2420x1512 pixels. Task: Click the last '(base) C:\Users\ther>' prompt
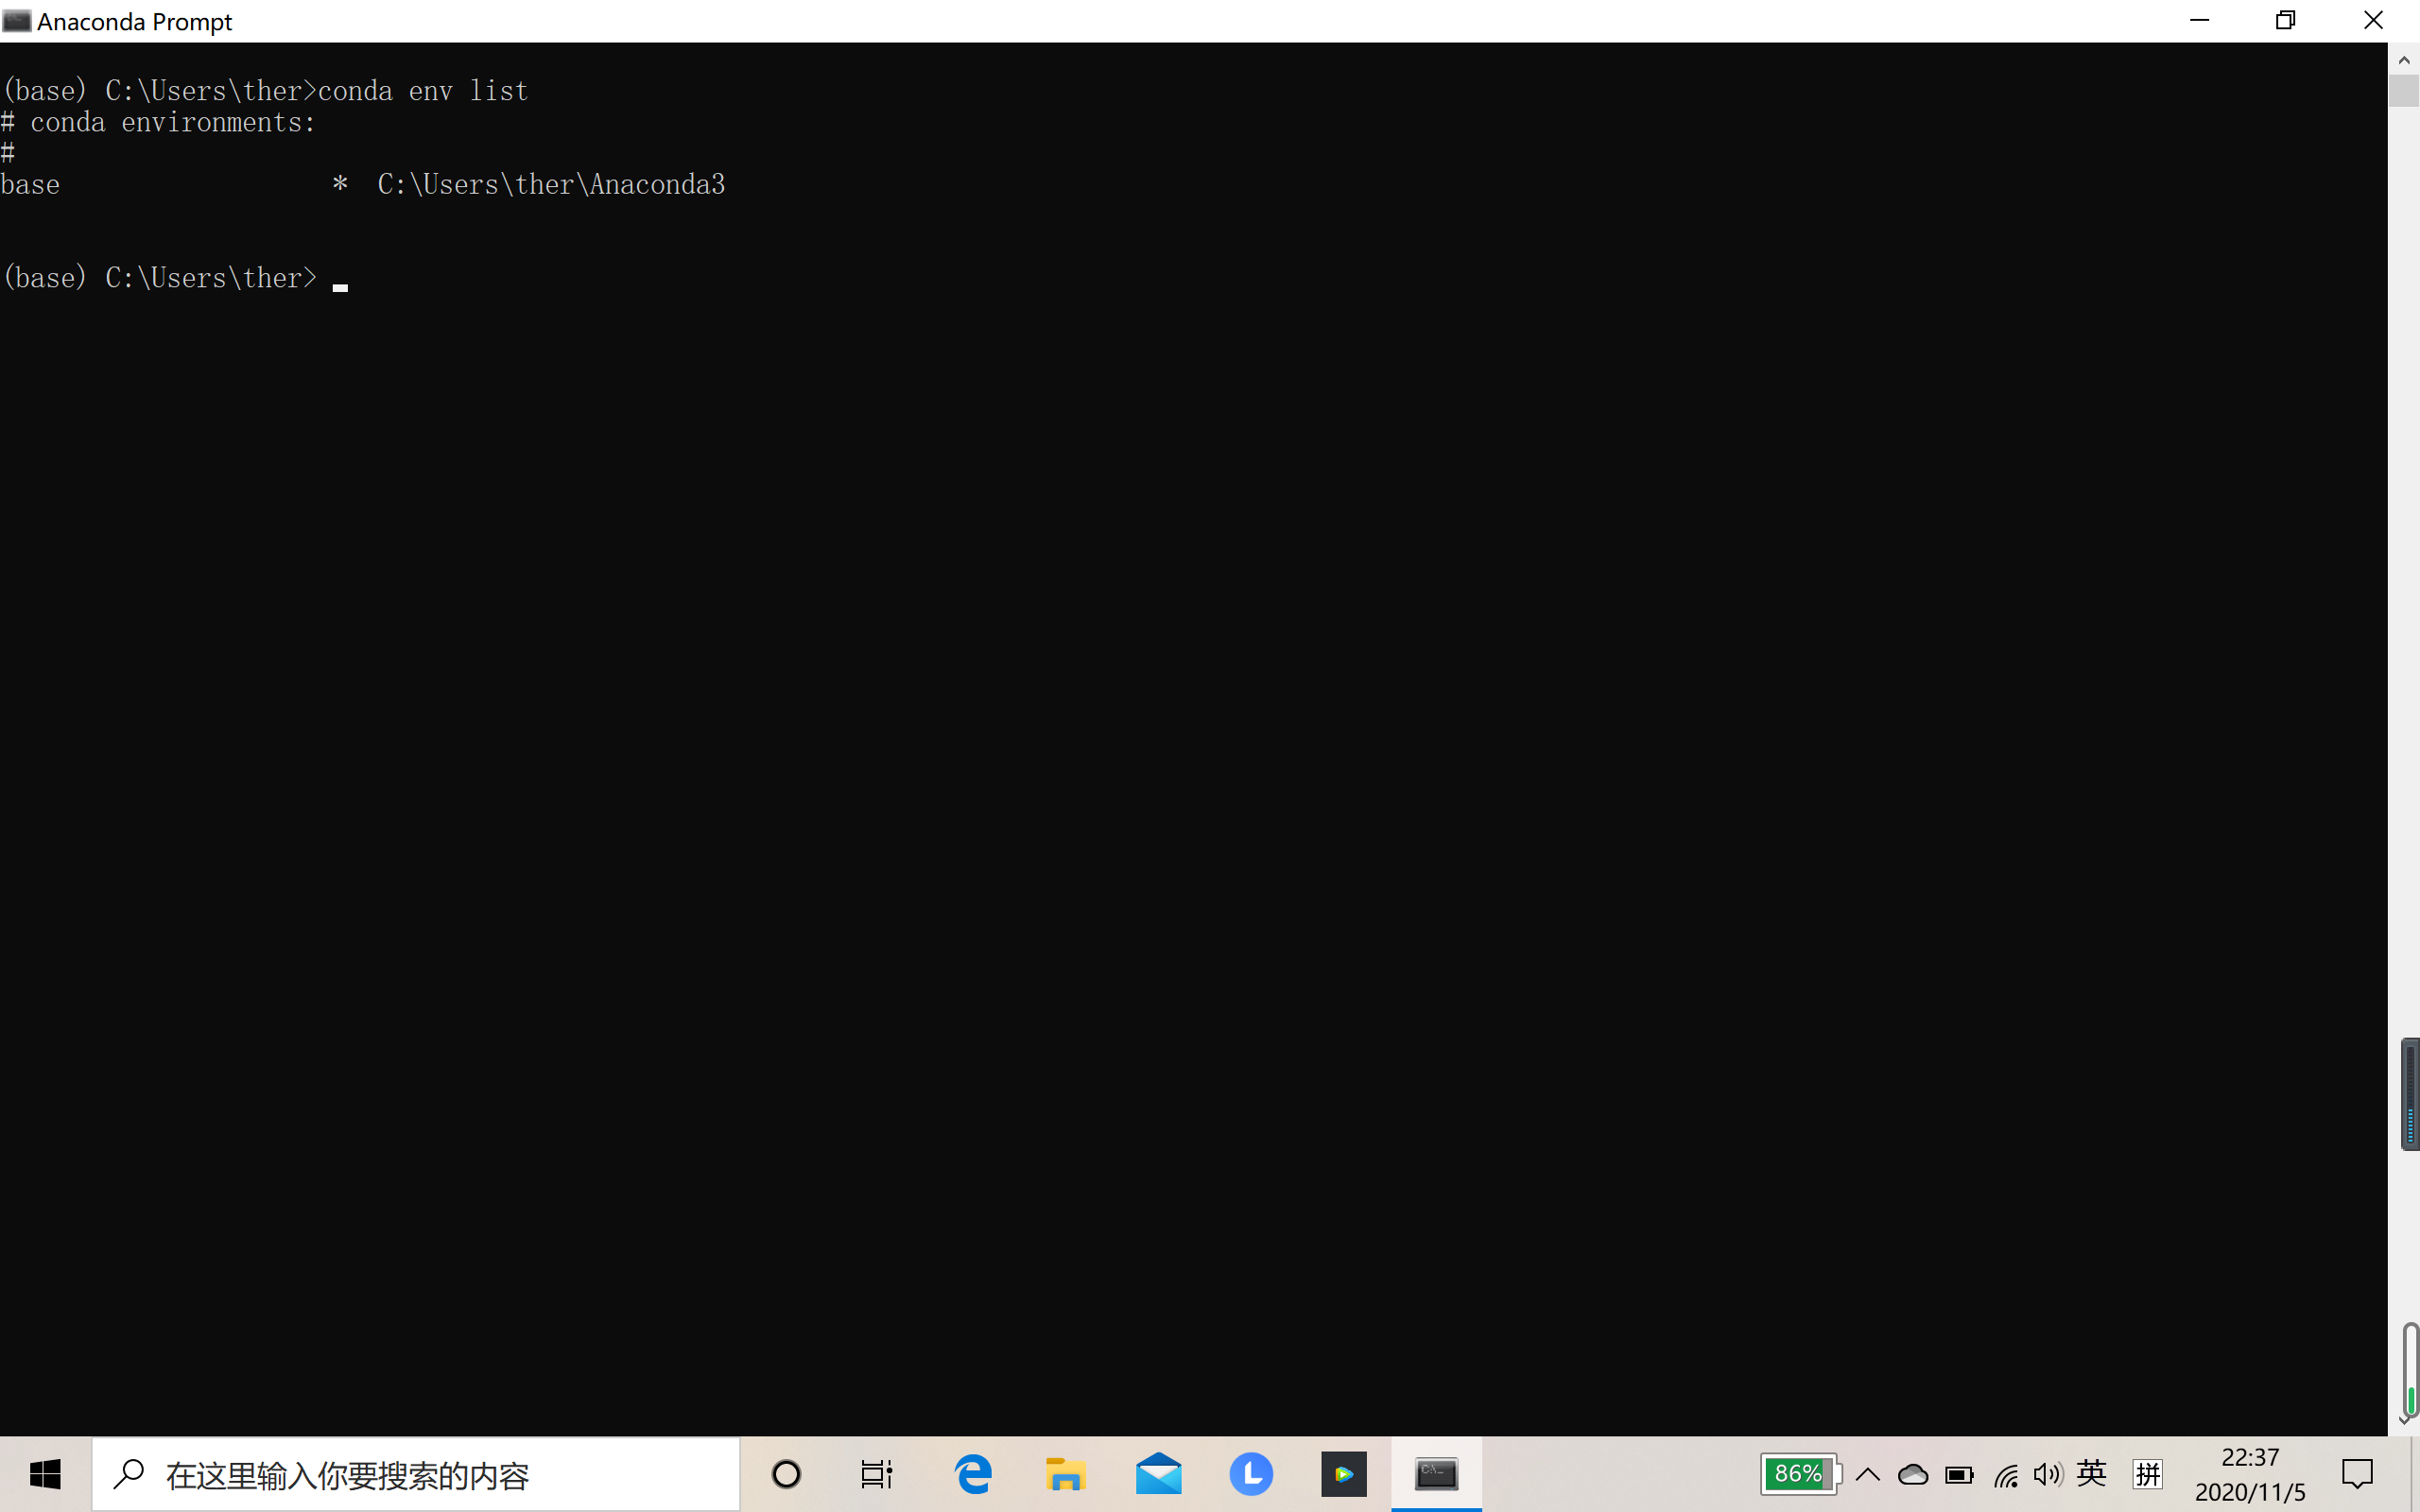point(160,278)
